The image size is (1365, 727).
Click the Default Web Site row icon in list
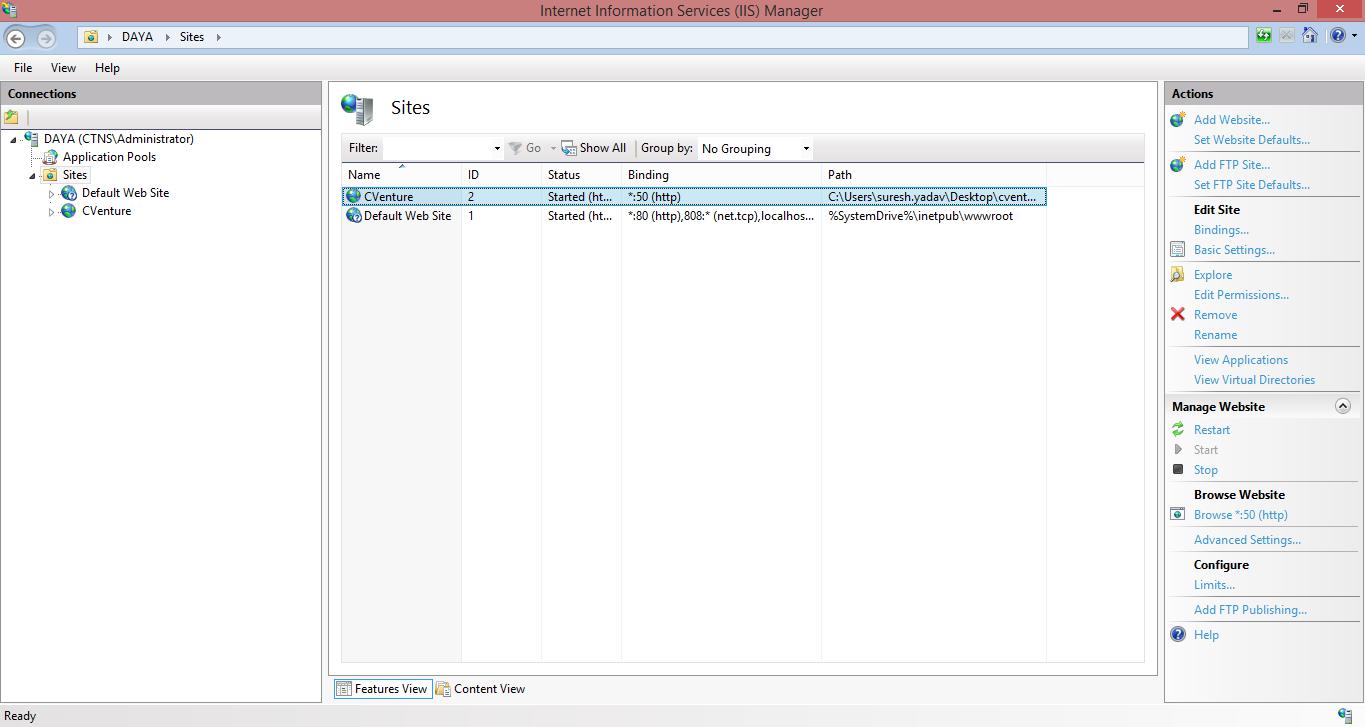353,216
